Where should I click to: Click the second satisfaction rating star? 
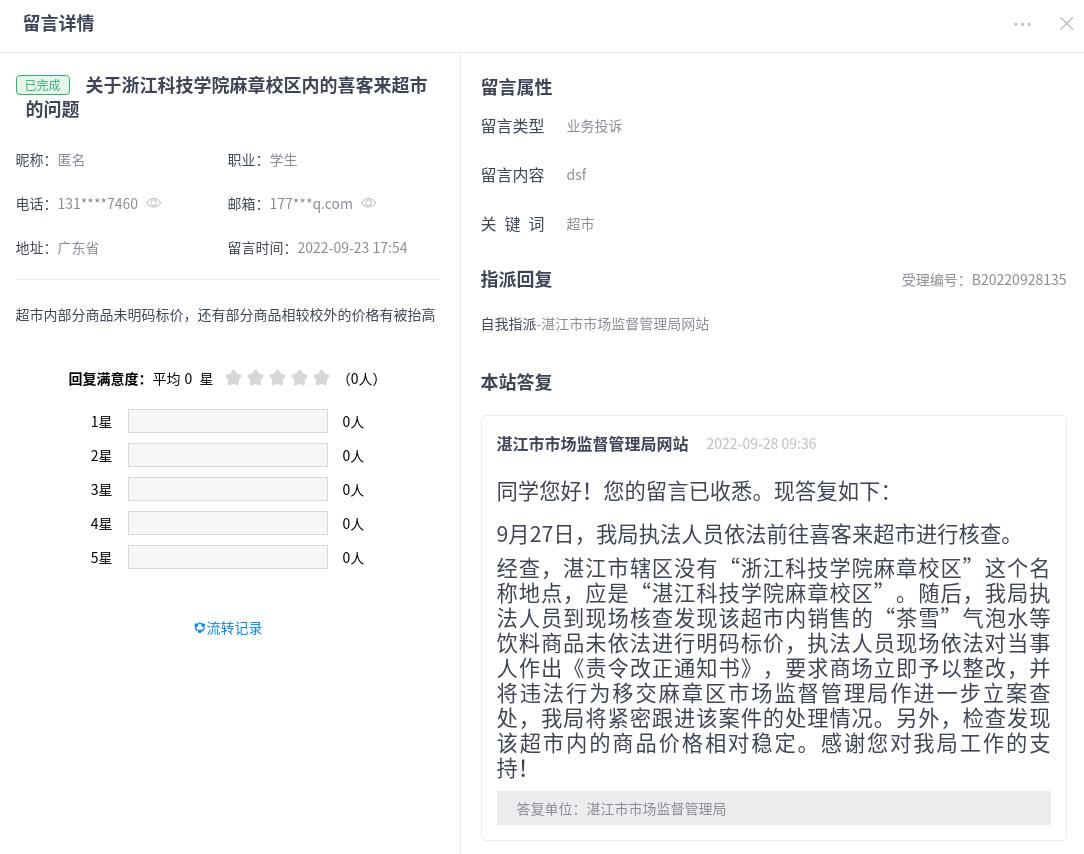pos(256,378)
